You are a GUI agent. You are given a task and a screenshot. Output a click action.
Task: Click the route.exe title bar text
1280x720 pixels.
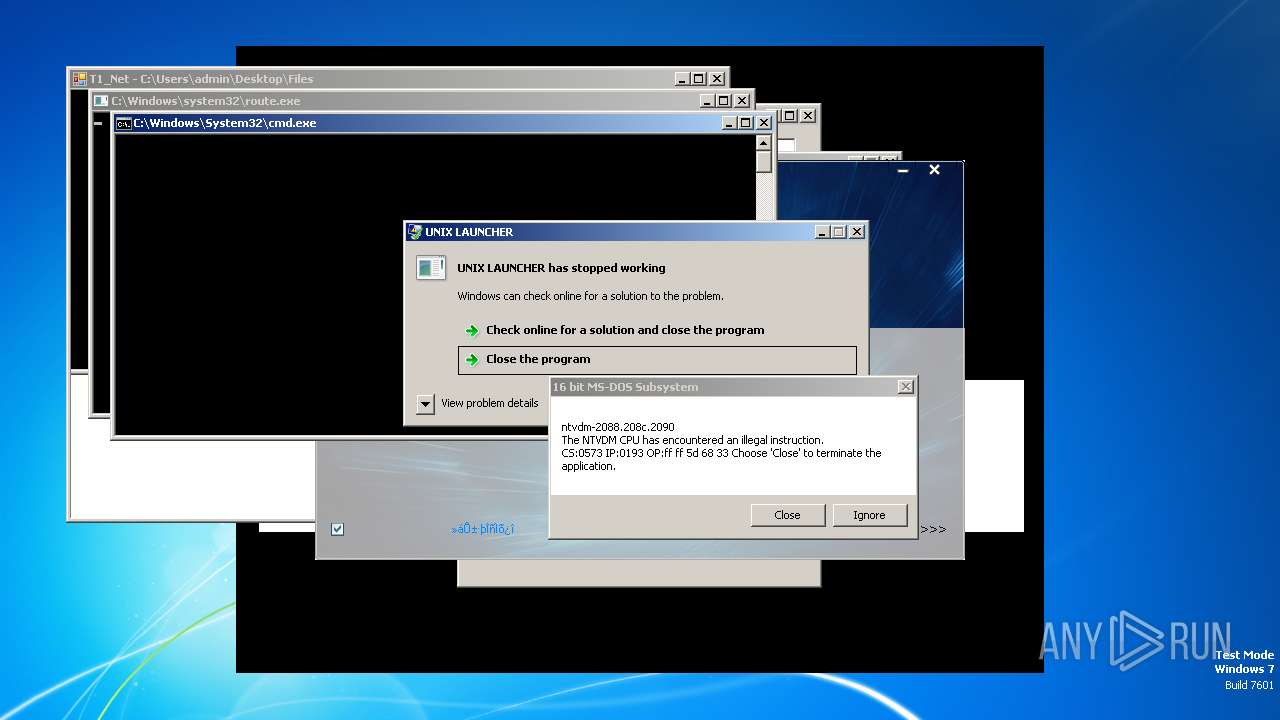click(205, 101)
